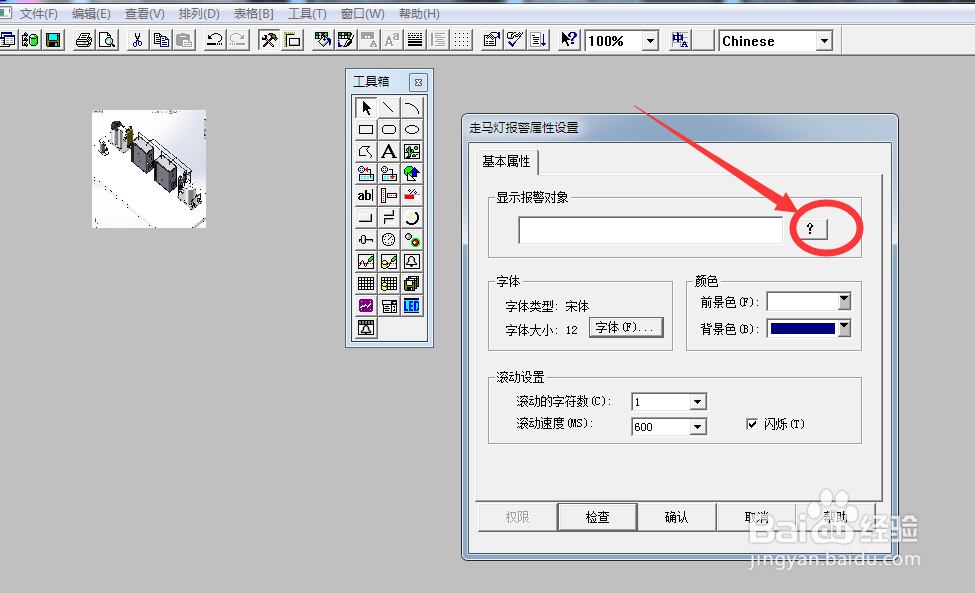Screen dimensions: 975x593
Task: Click the context help arrow question icon
Action: coord(569,40)
